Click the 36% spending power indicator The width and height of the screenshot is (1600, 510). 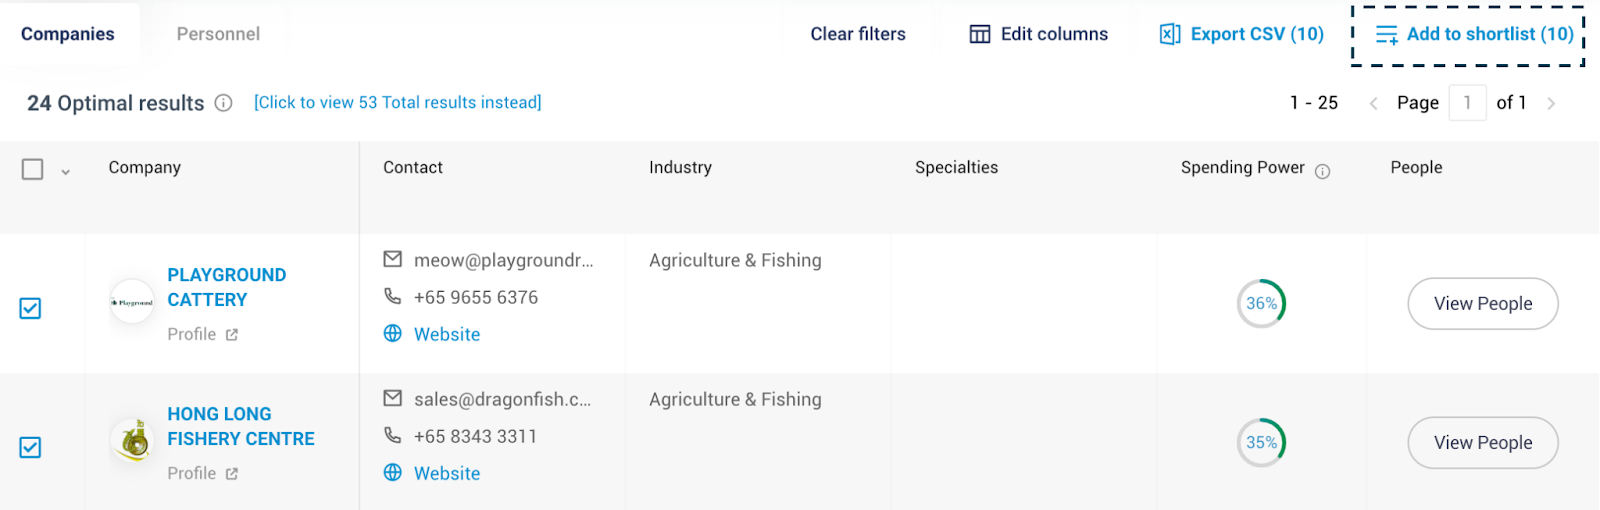tap(1261, 303)
